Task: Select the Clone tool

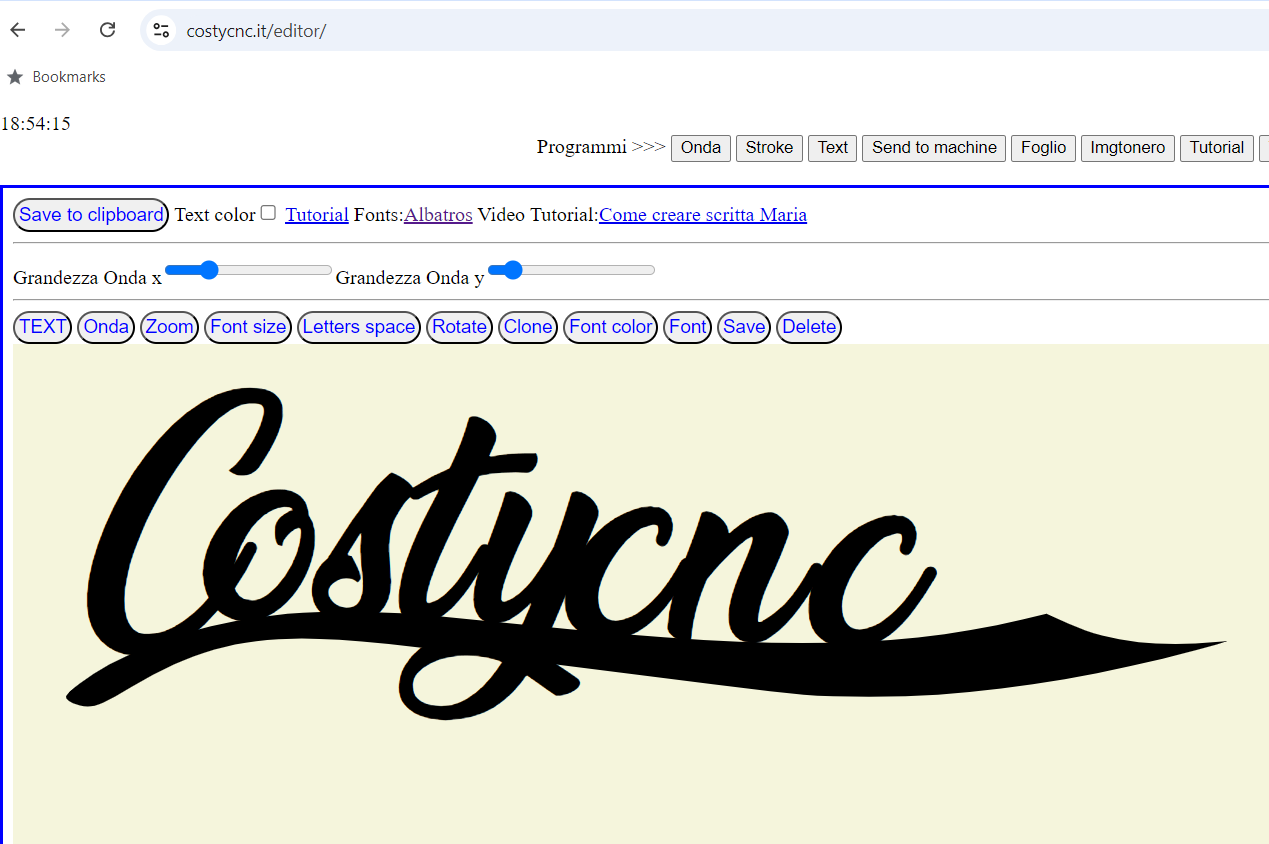Action: point(528,327)
